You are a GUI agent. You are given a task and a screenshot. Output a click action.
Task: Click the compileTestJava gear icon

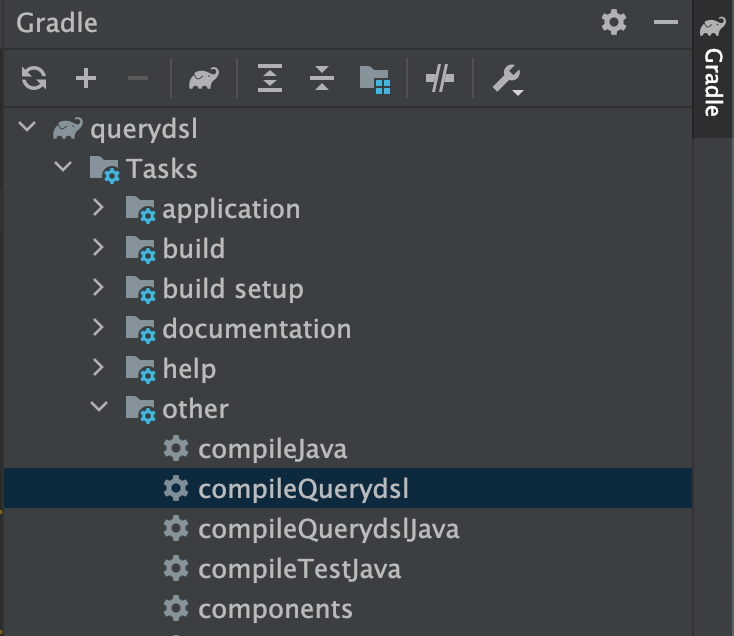(x=176, y=569)
